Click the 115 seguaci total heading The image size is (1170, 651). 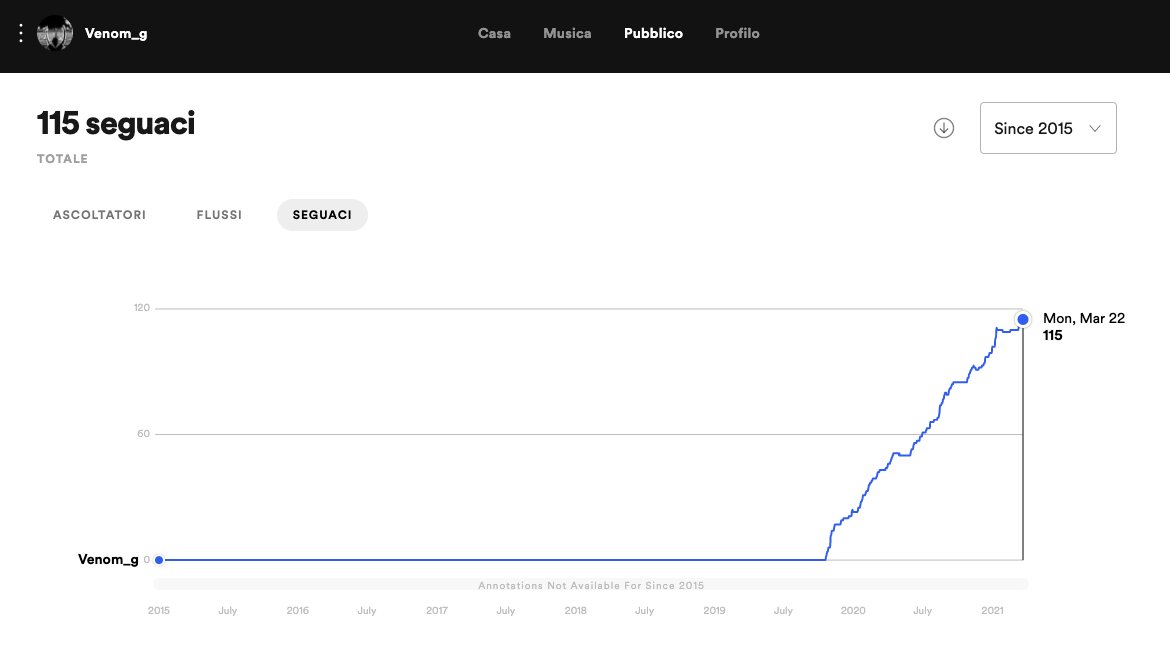[x=116, y=123]
